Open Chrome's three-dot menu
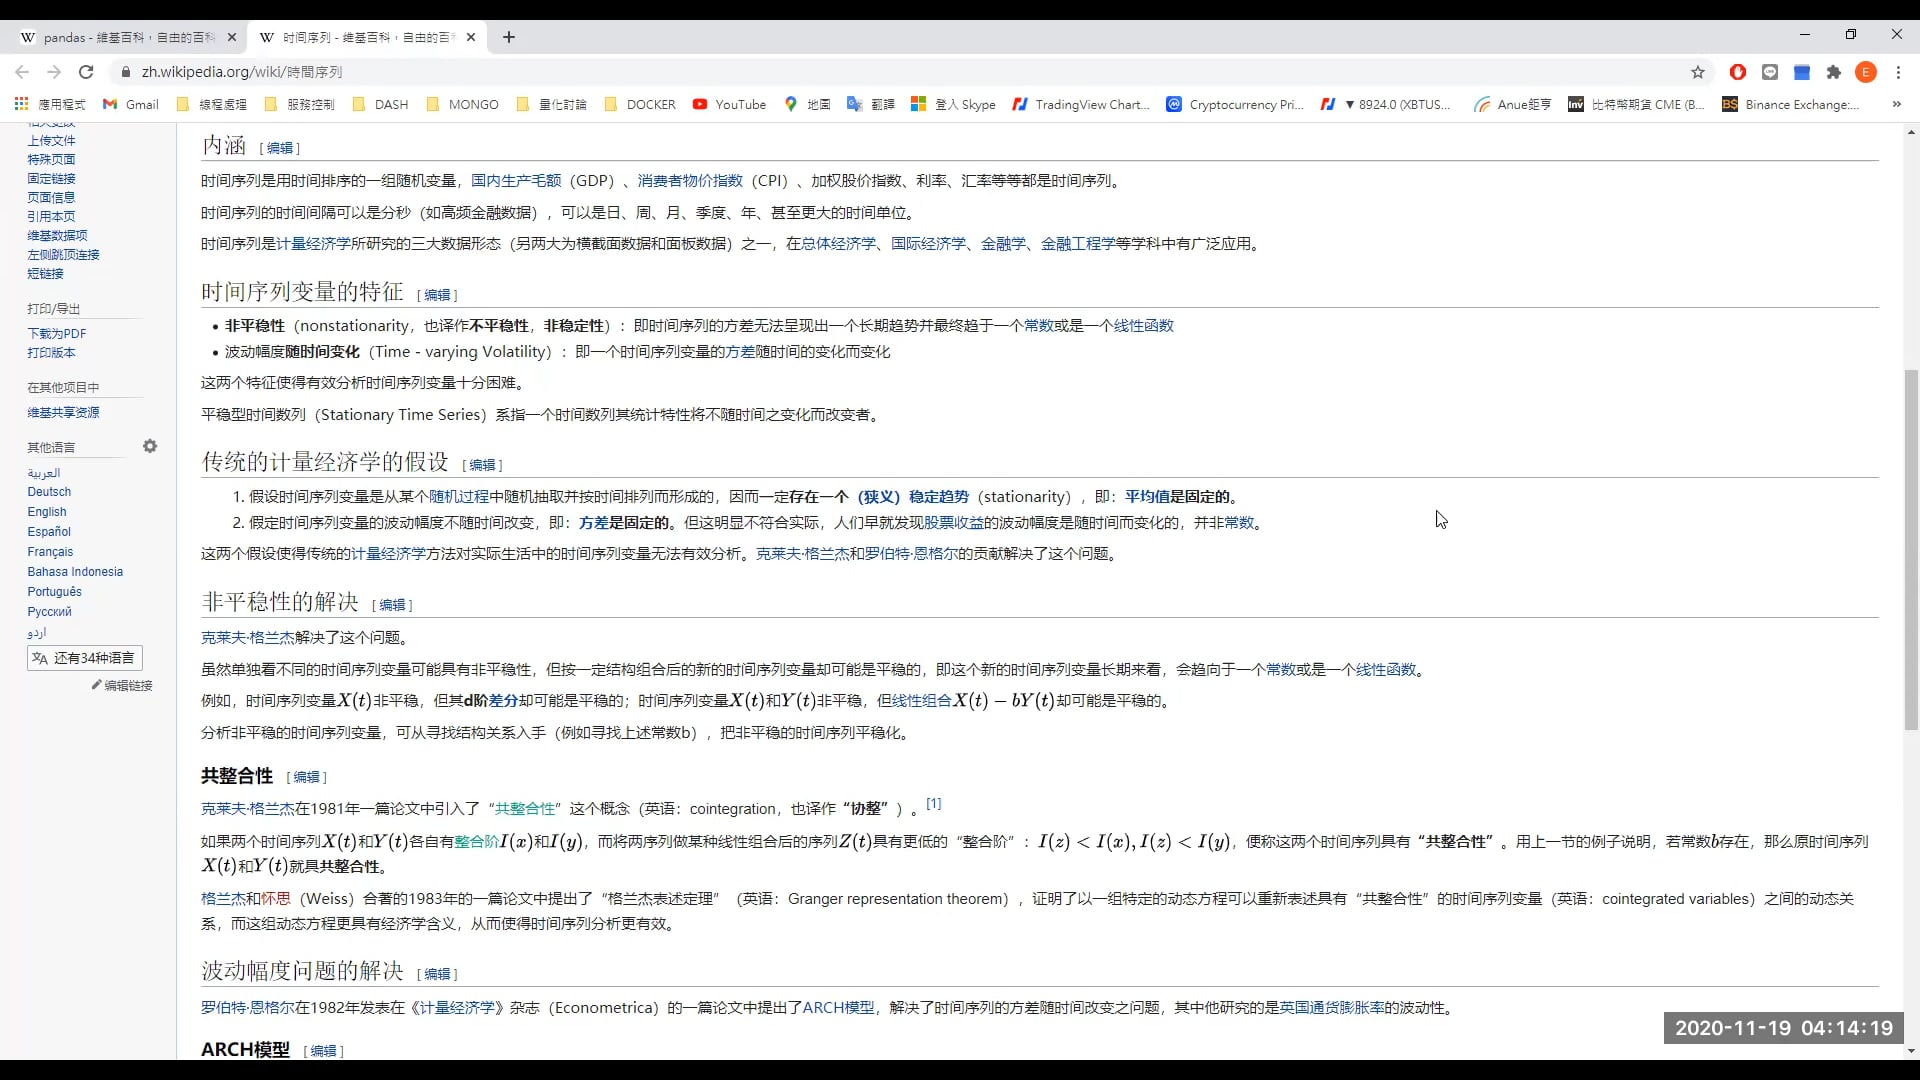 [x=1899, y=72]
